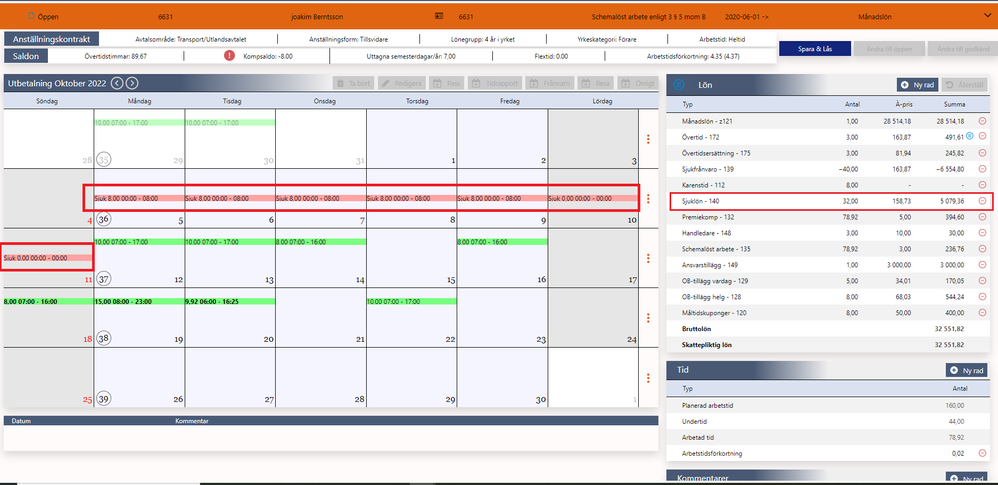Remove the Måltidskuponger - 120 row
998x485 pixels.
click(x=982, y=313)
